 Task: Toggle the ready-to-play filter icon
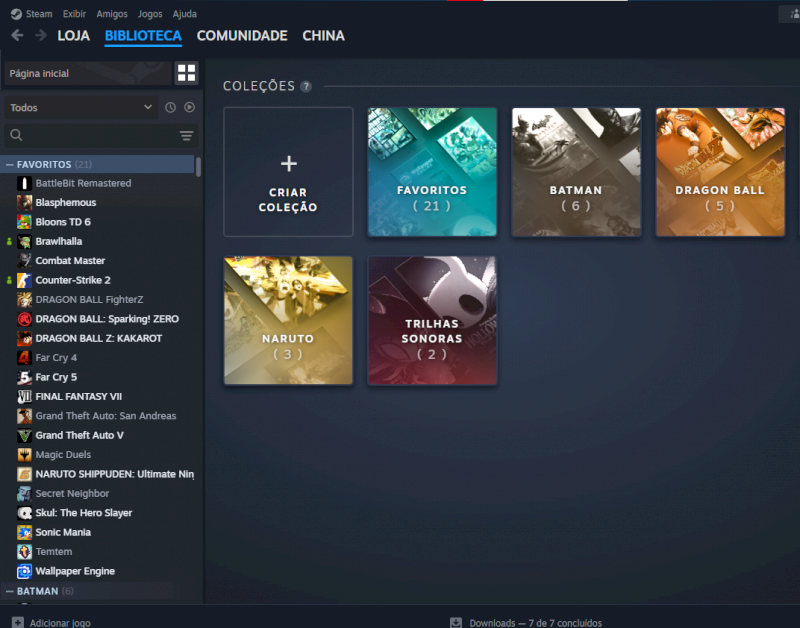click(189, 107)
